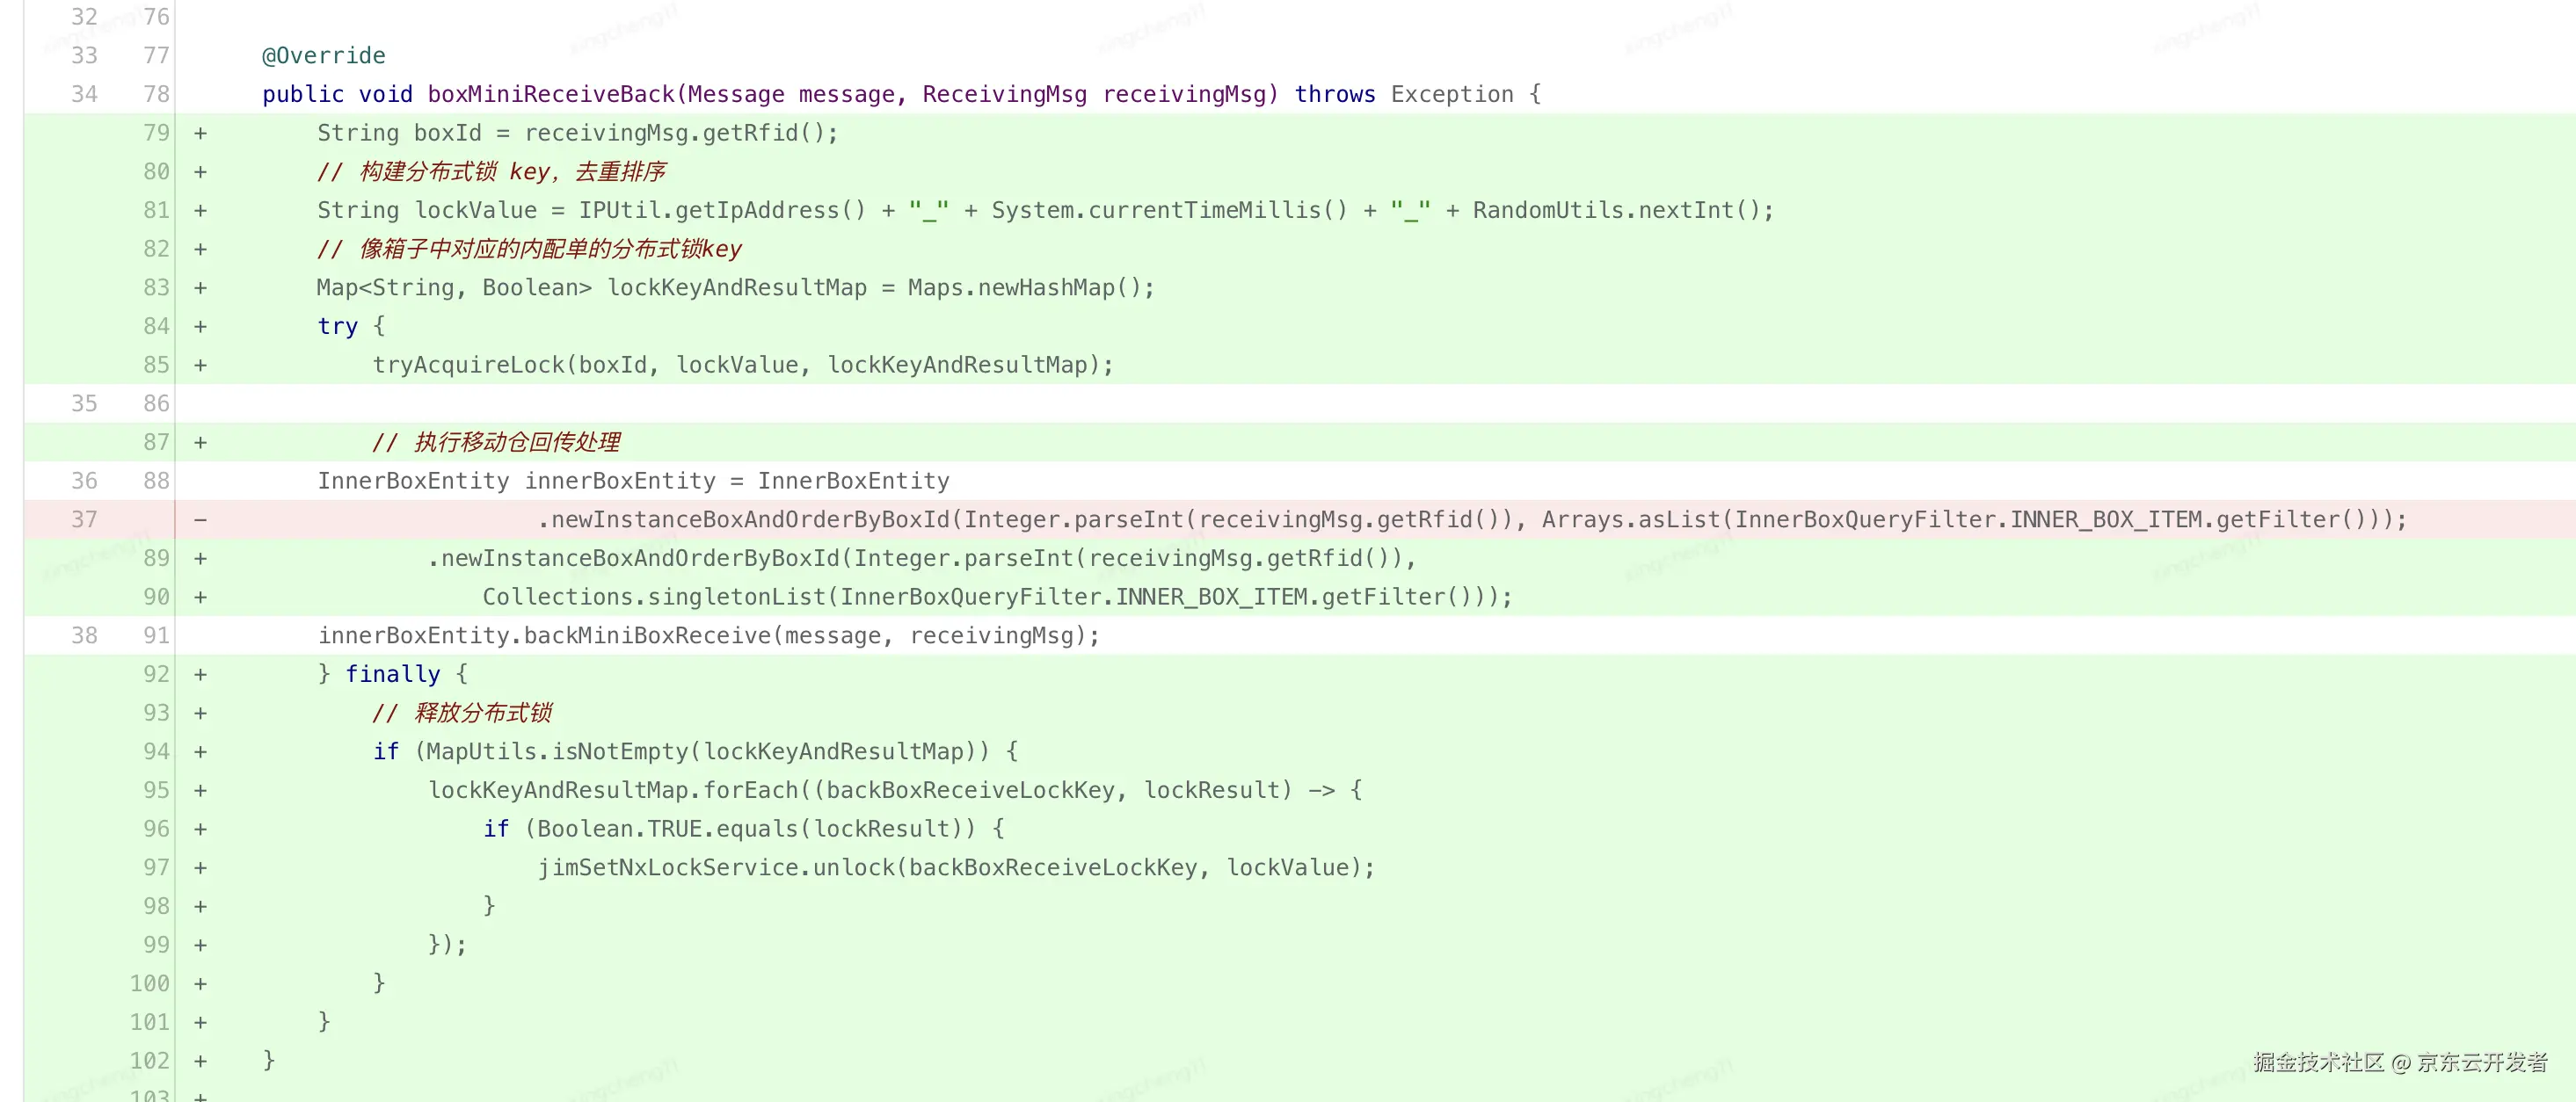2576x1102 pixels.
Task: Click the plus marker on line 92 finally
Action: click(200, 674)
